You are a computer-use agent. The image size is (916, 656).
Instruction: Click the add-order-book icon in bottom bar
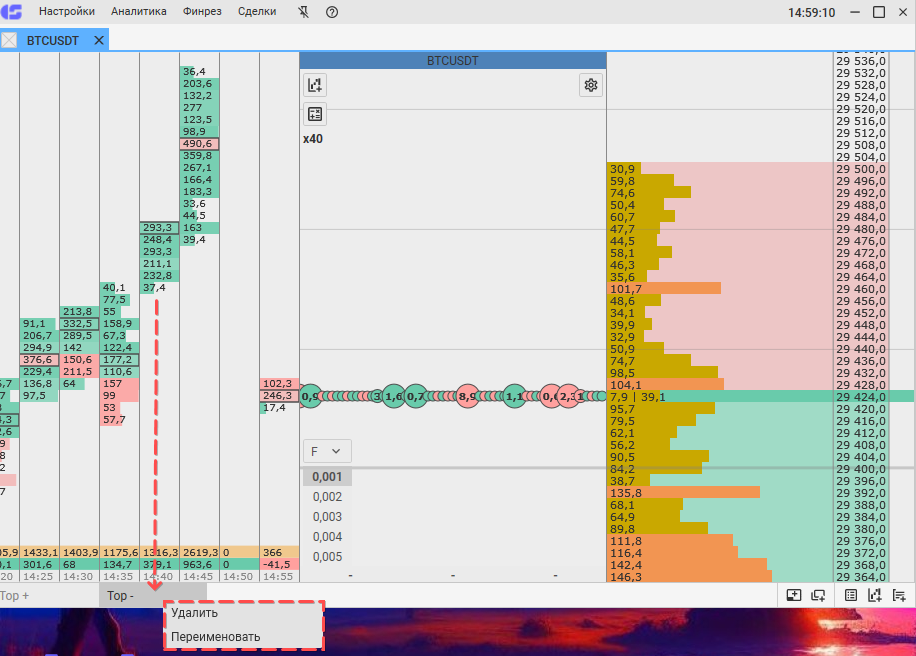pyautogui.click(x=899, y=595)
